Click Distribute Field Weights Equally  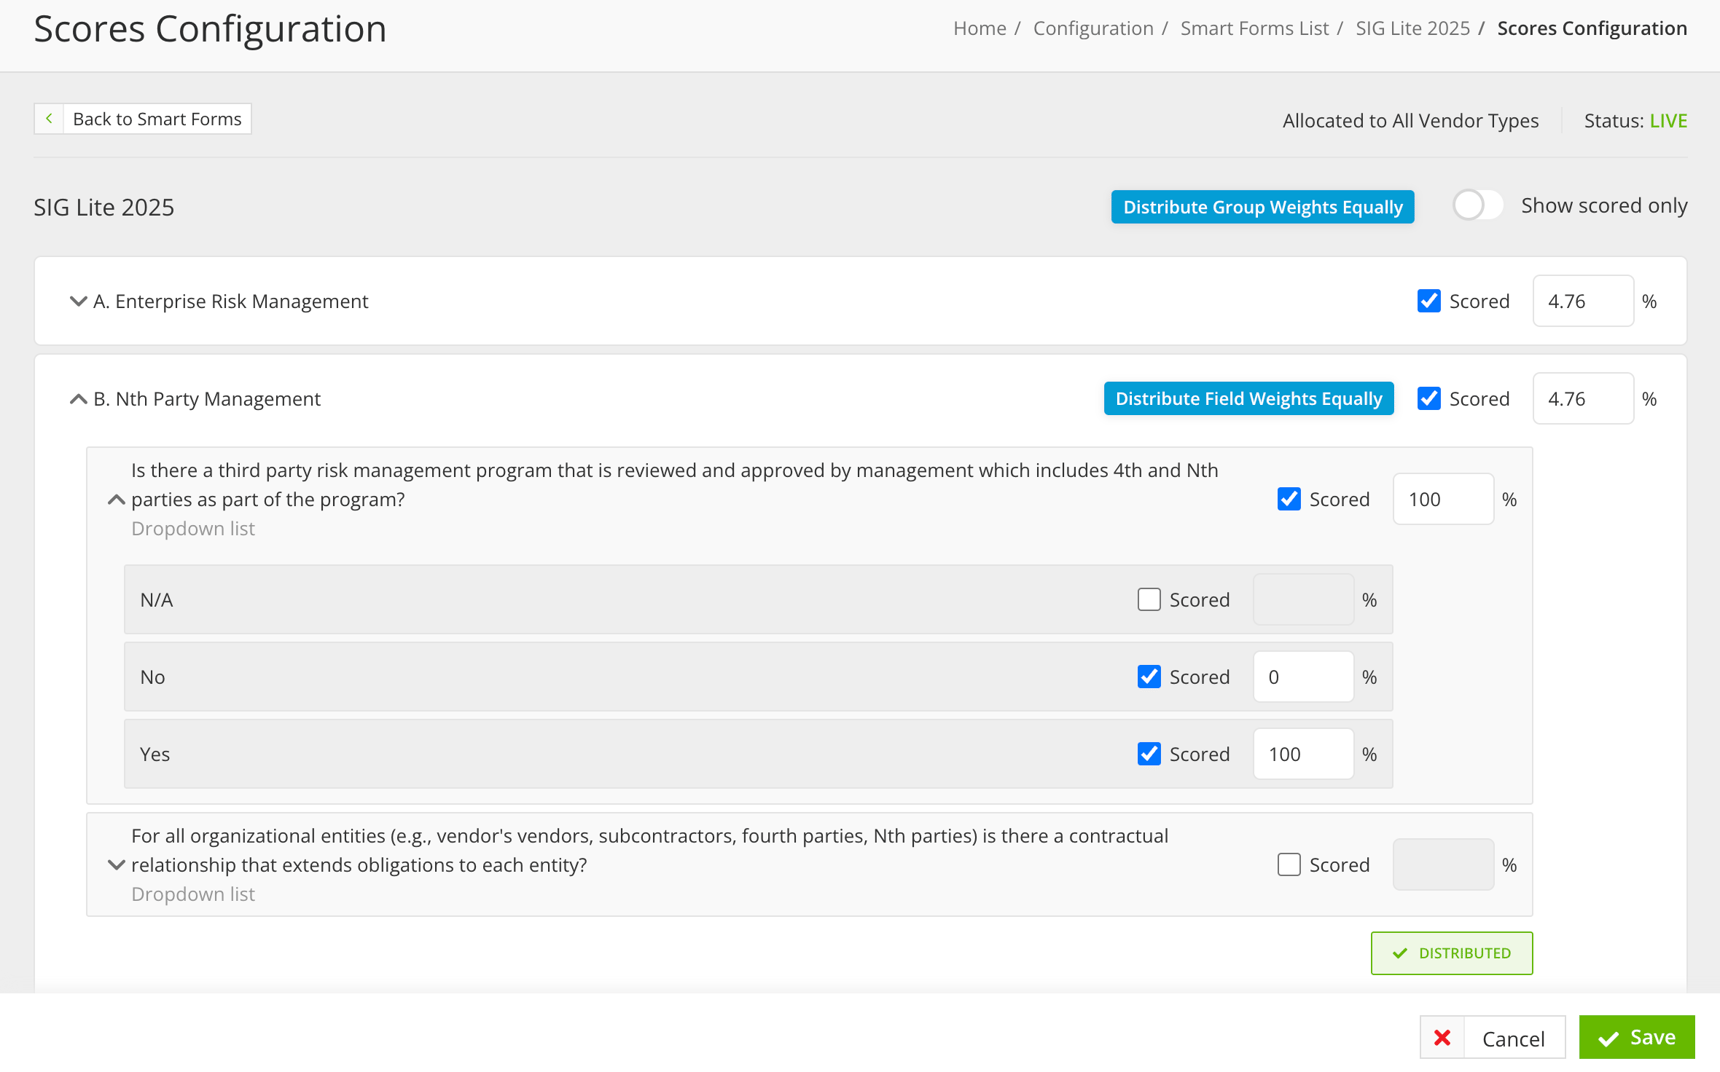tap(1248, 398)
